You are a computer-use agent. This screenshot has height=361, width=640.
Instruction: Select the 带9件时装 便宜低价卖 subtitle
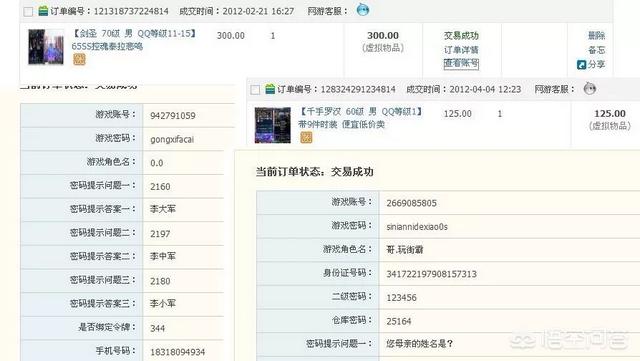coord(341,125)
